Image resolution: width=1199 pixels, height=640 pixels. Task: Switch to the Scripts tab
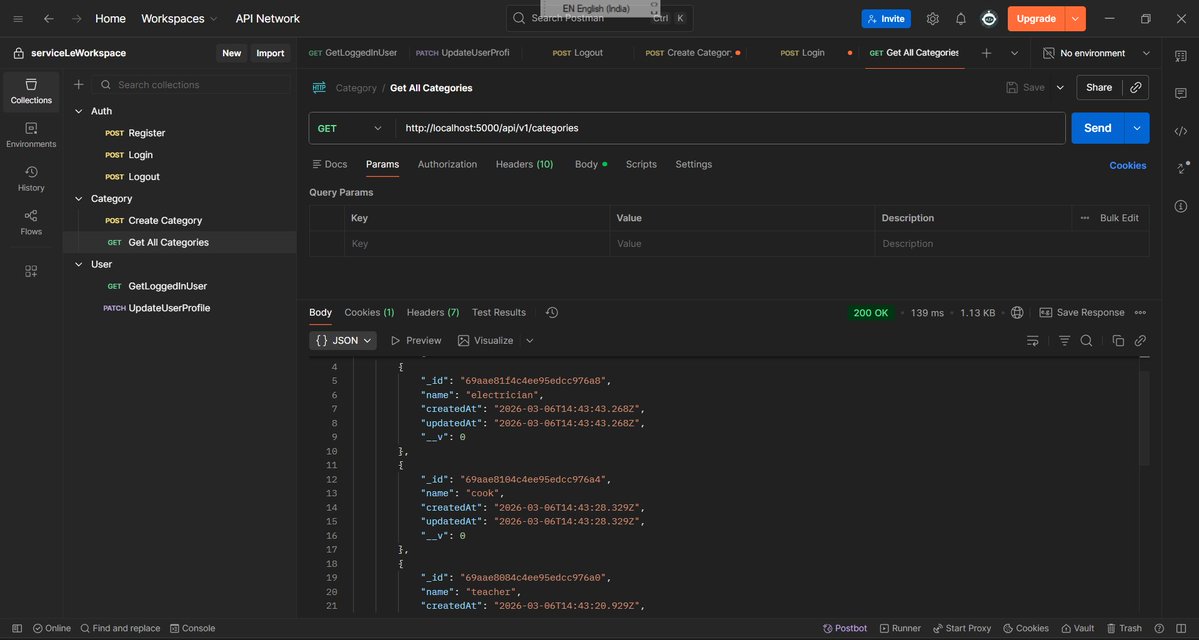point(641,164)
